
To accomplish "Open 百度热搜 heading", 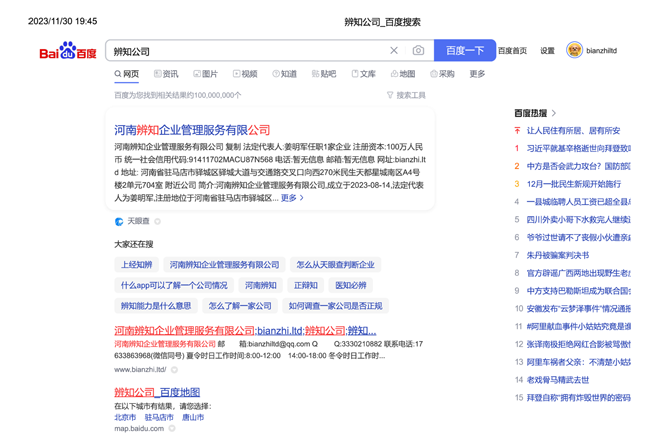I will pyautogui.click(x=530, y=113).
